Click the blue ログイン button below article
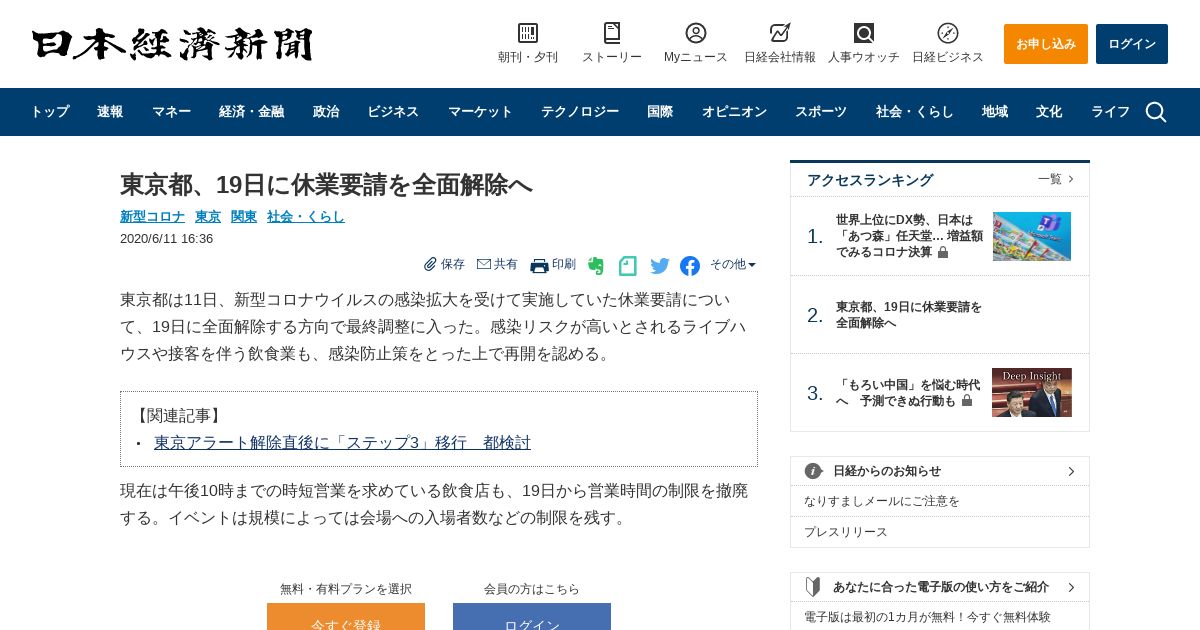This screenshot has width=1200, height=630. (x=532, y=617)
